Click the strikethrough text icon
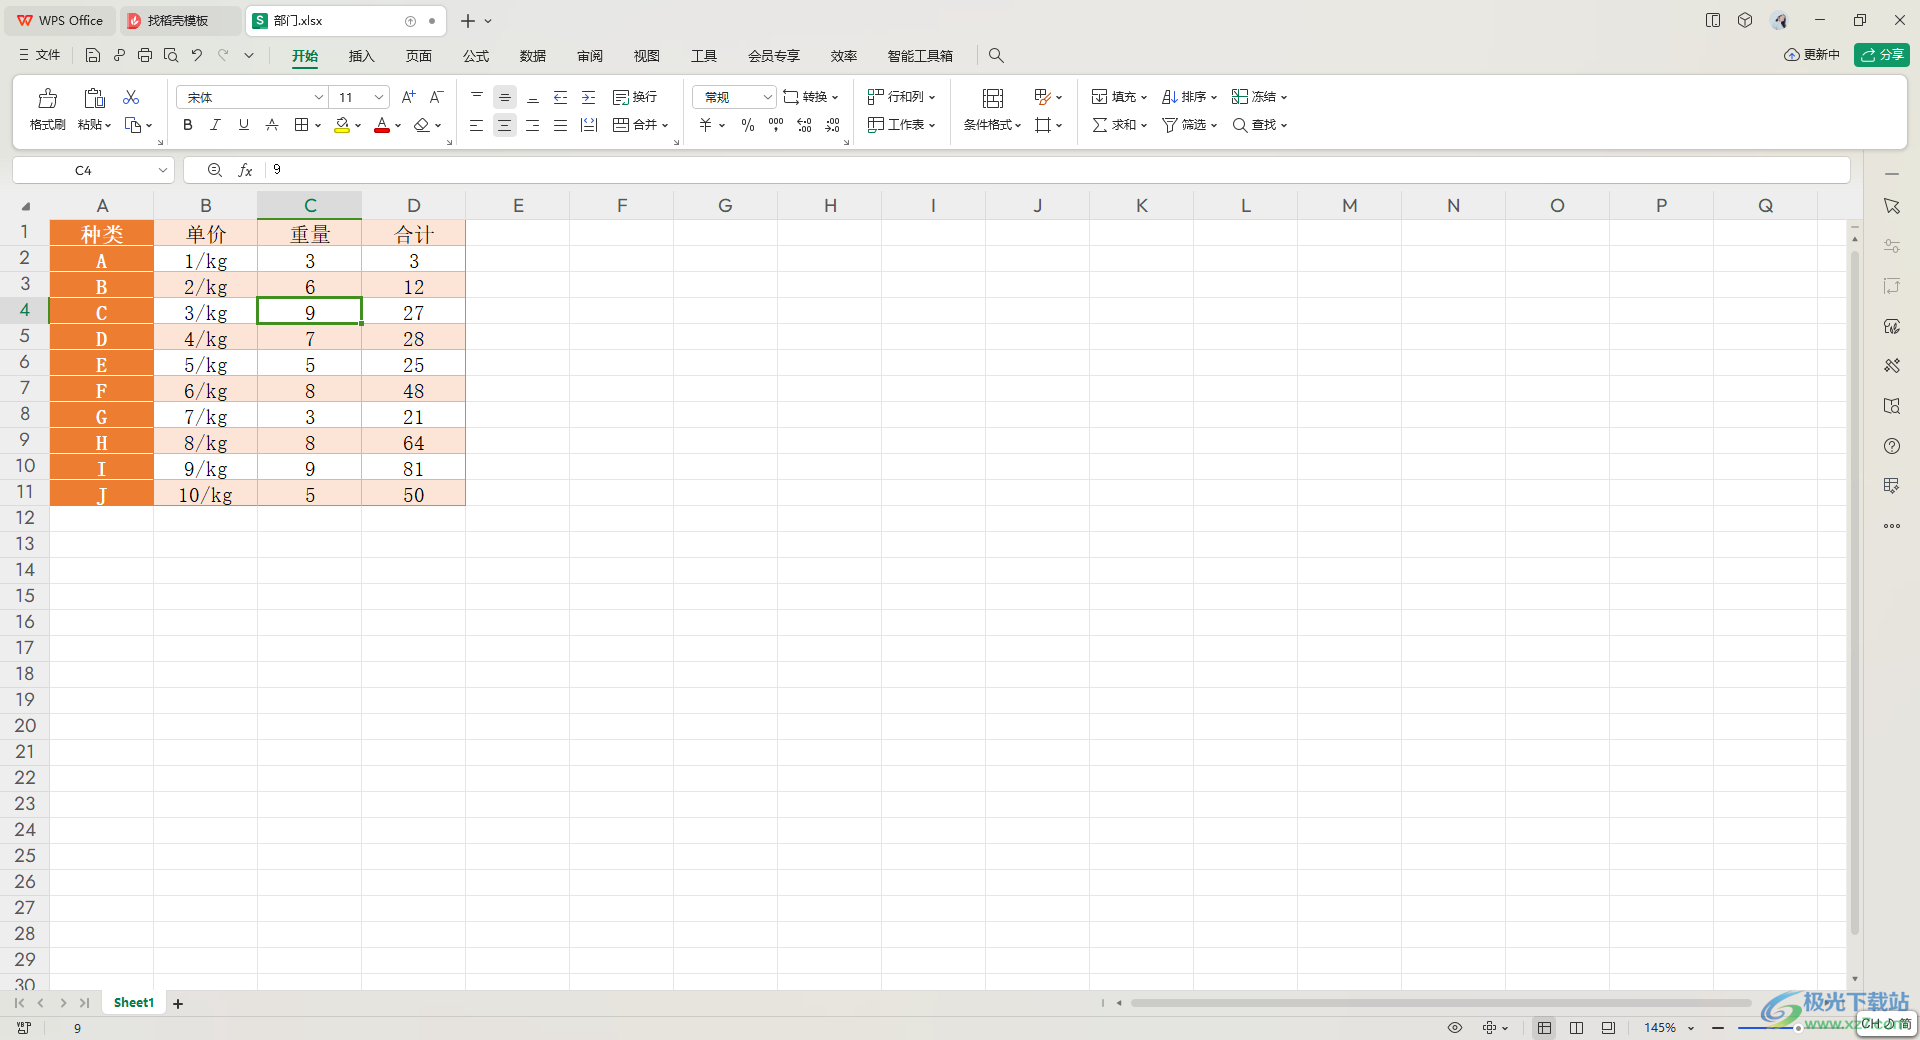Viewport: 1920px width, 1040px height. click(272, 125)
